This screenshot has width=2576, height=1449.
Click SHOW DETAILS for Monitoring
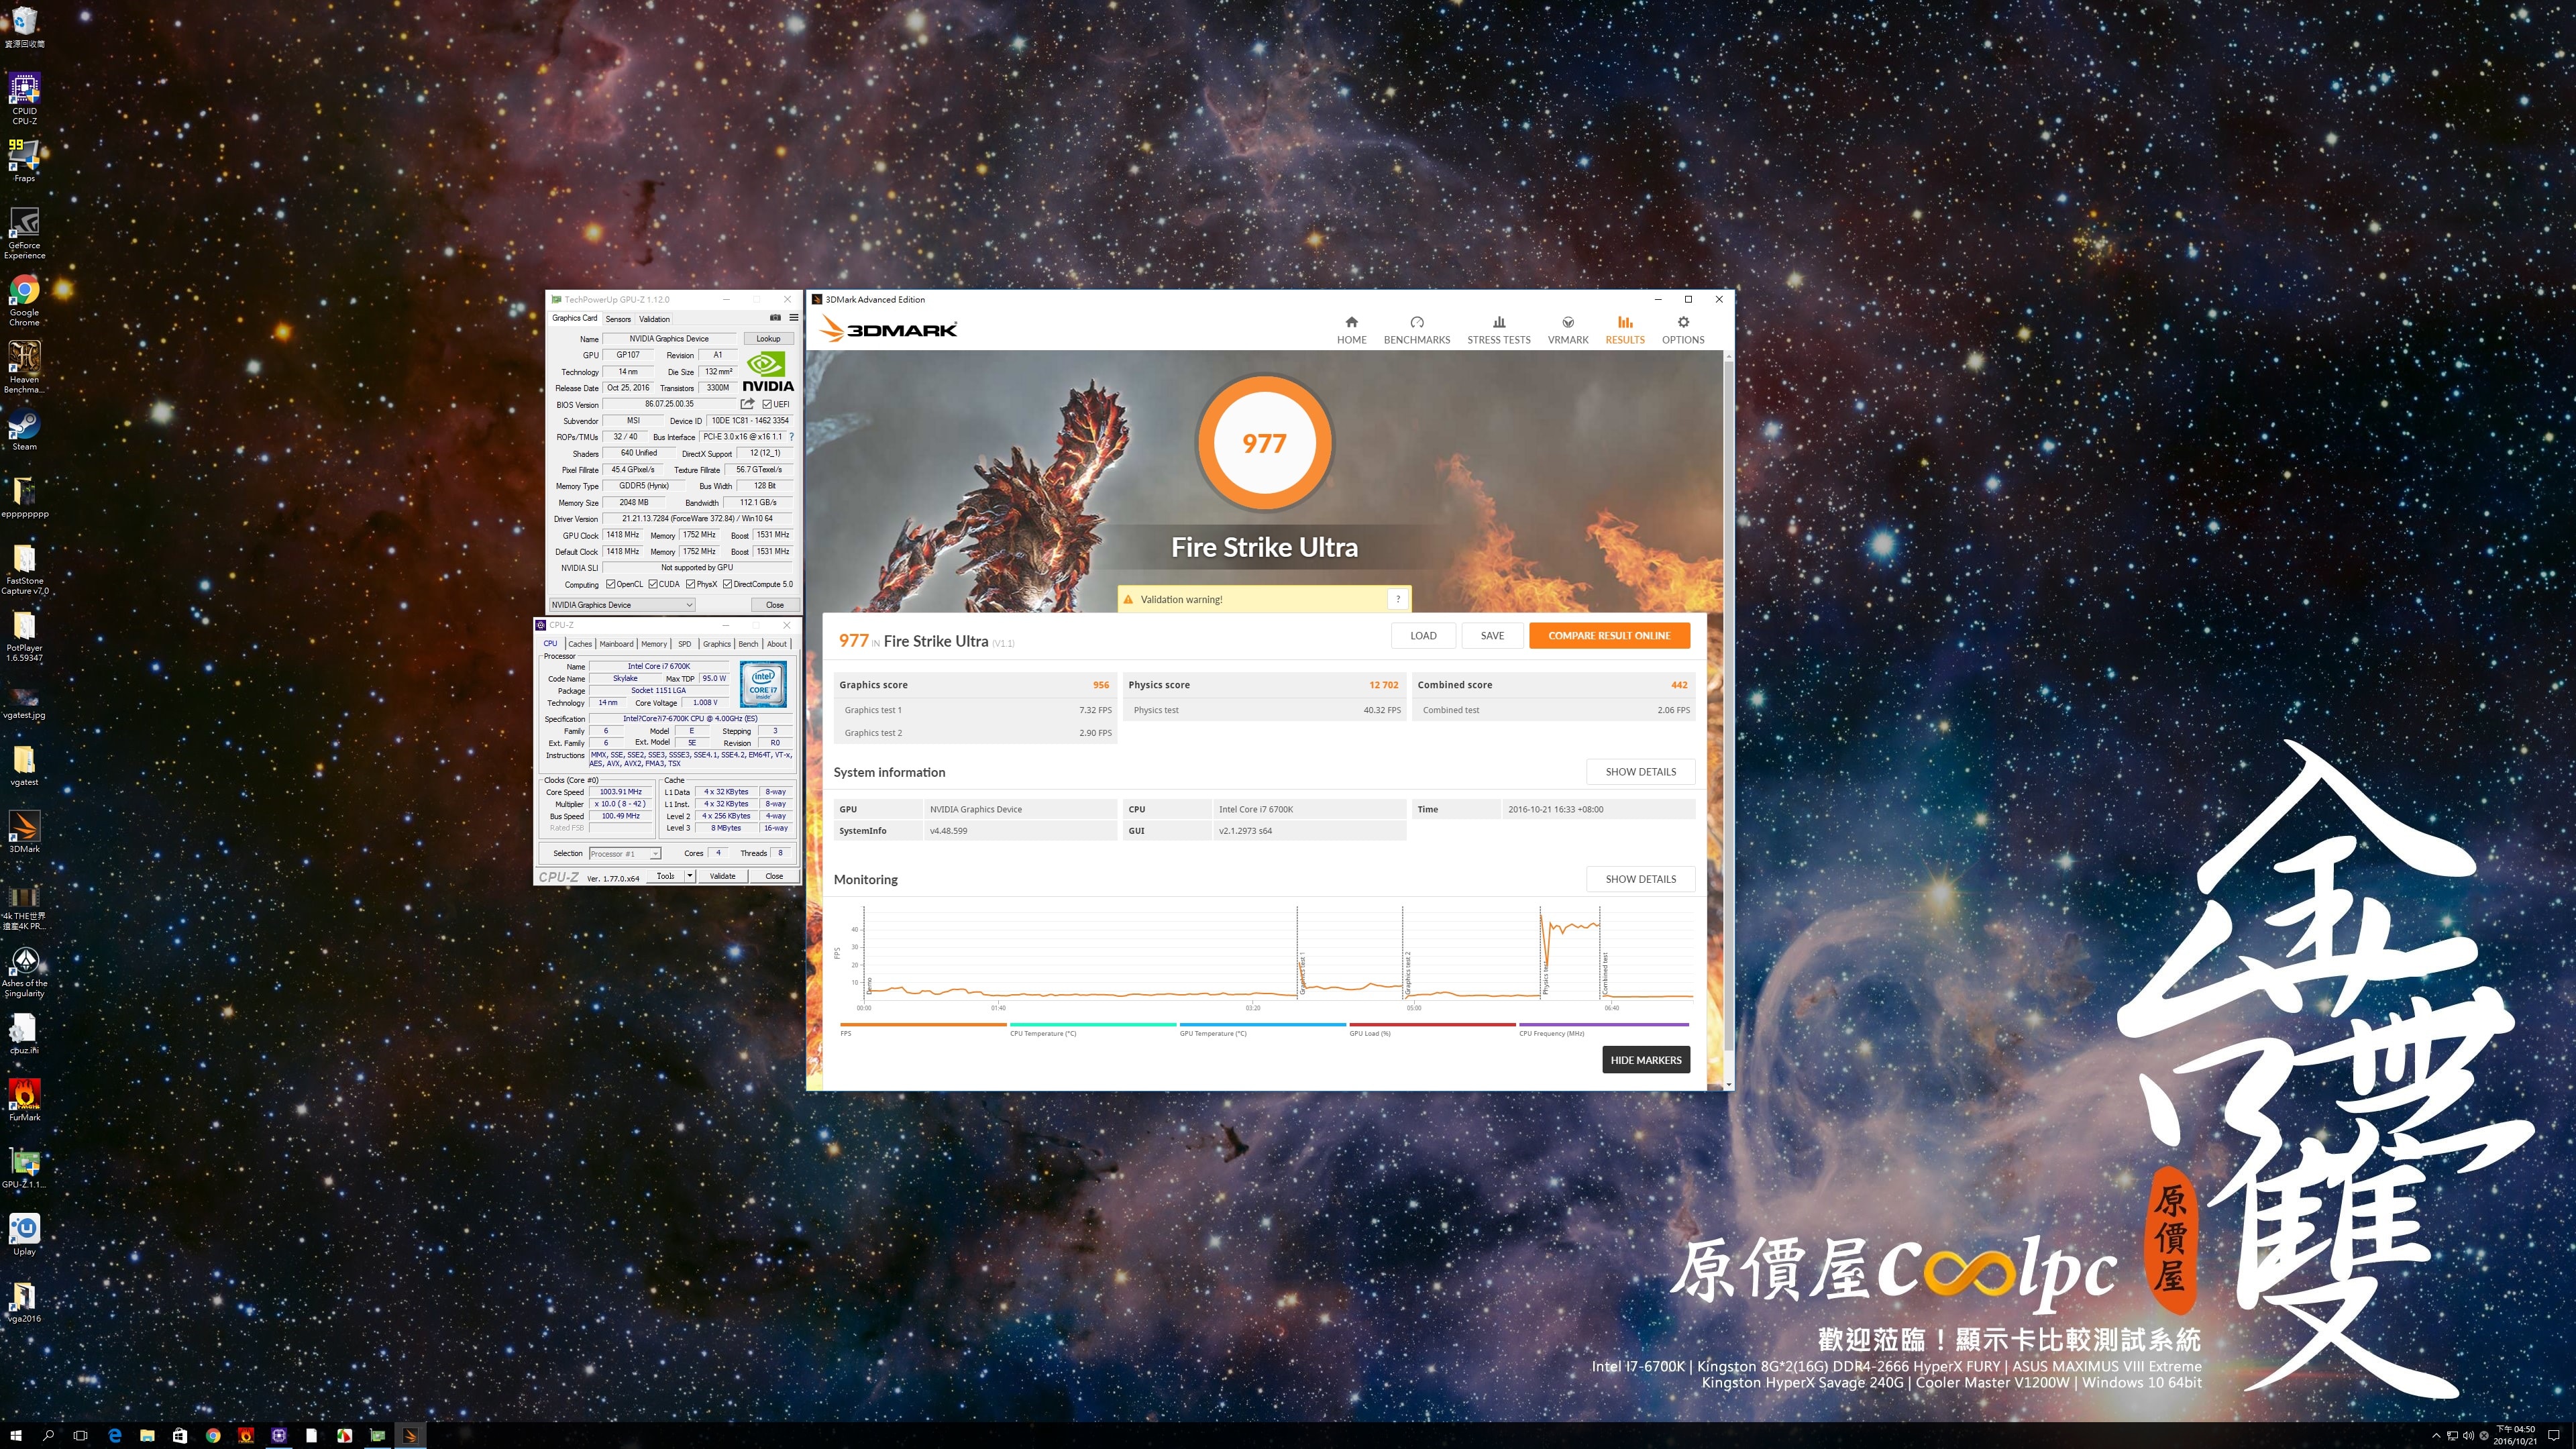click(x=1640, y=879)
